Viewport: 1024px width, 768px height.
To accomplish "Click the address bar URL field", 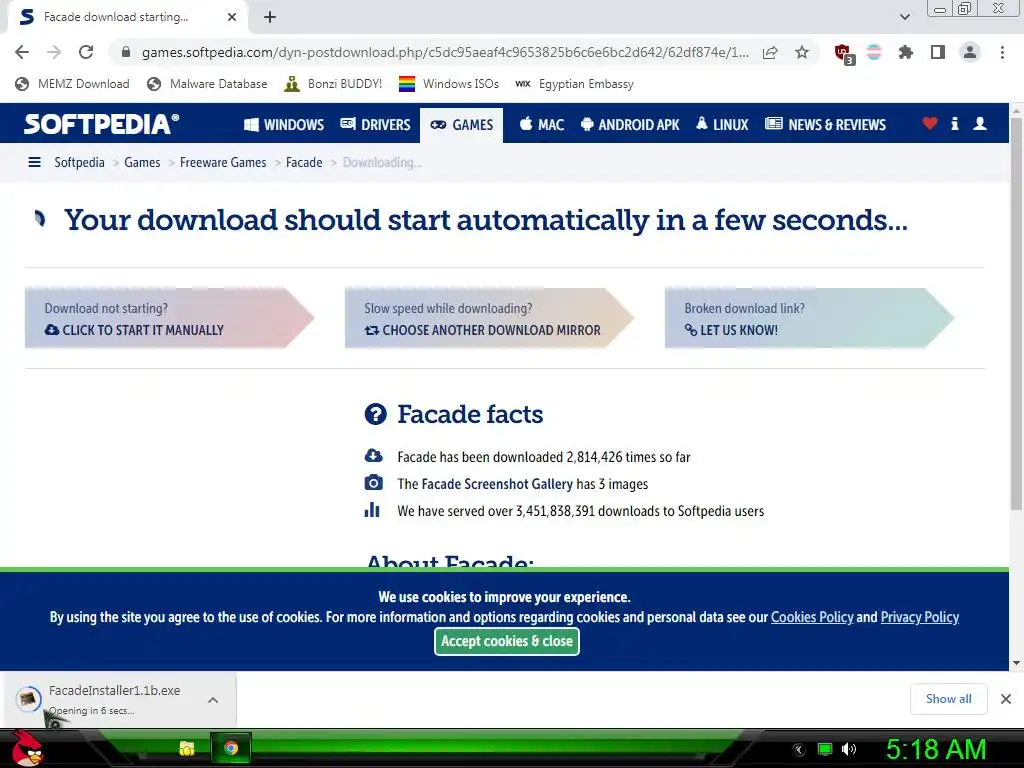I will pos(444,52).
